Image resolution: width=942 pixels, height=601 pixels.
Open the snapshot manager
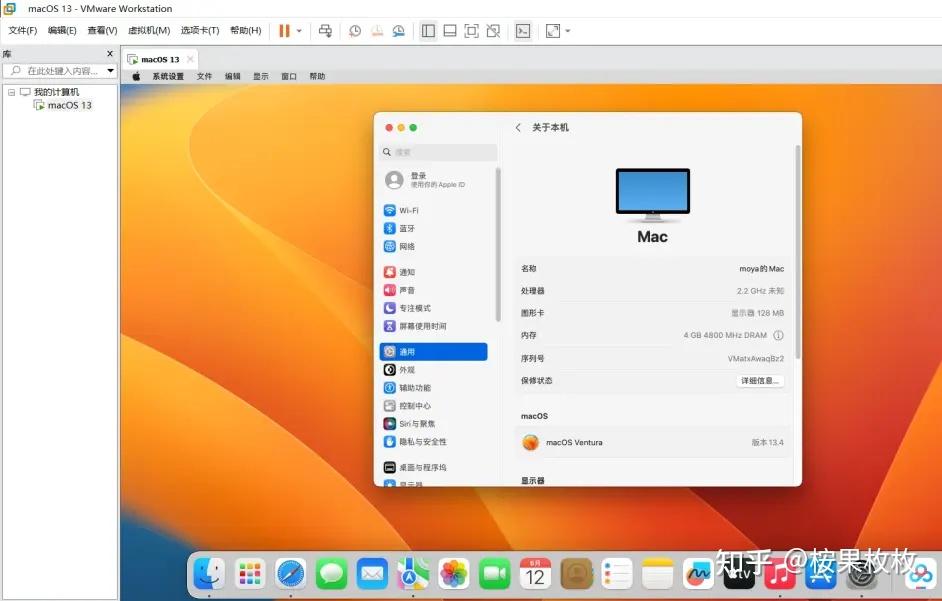click(398, 31)
